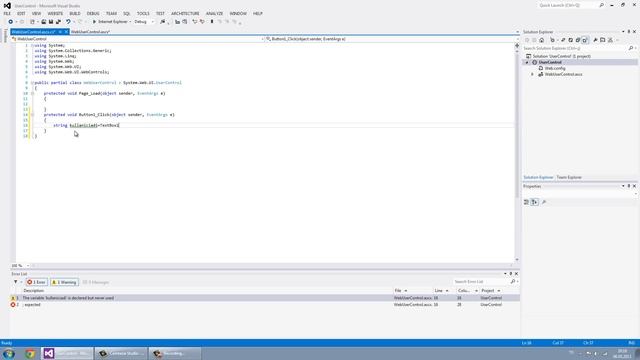Click the Sync with Active Document icon
The width and height of the screenshot is (640, 360).
[x=563, y=40]
